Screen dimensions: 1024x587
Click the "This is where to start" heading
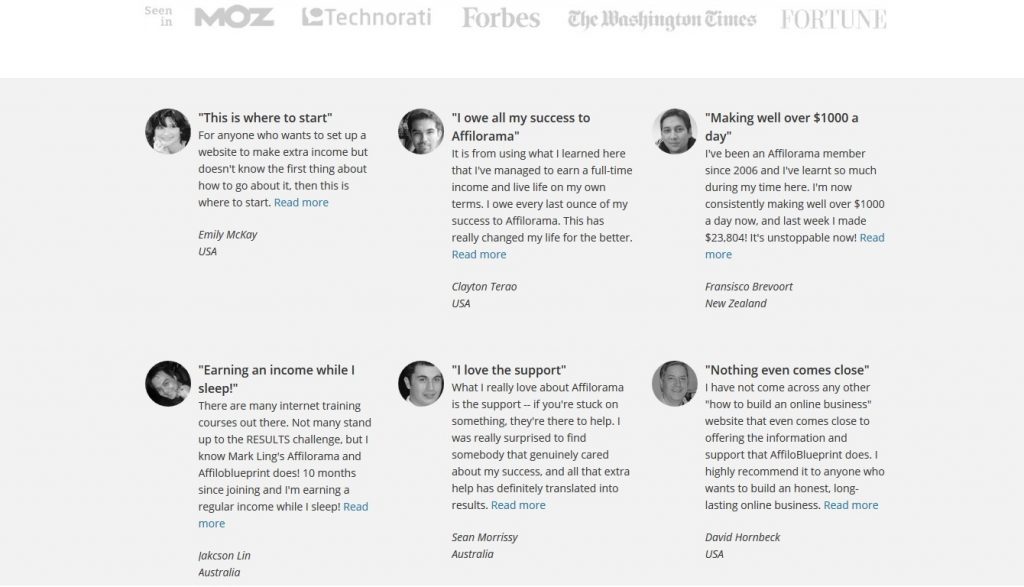coord(265,118)
